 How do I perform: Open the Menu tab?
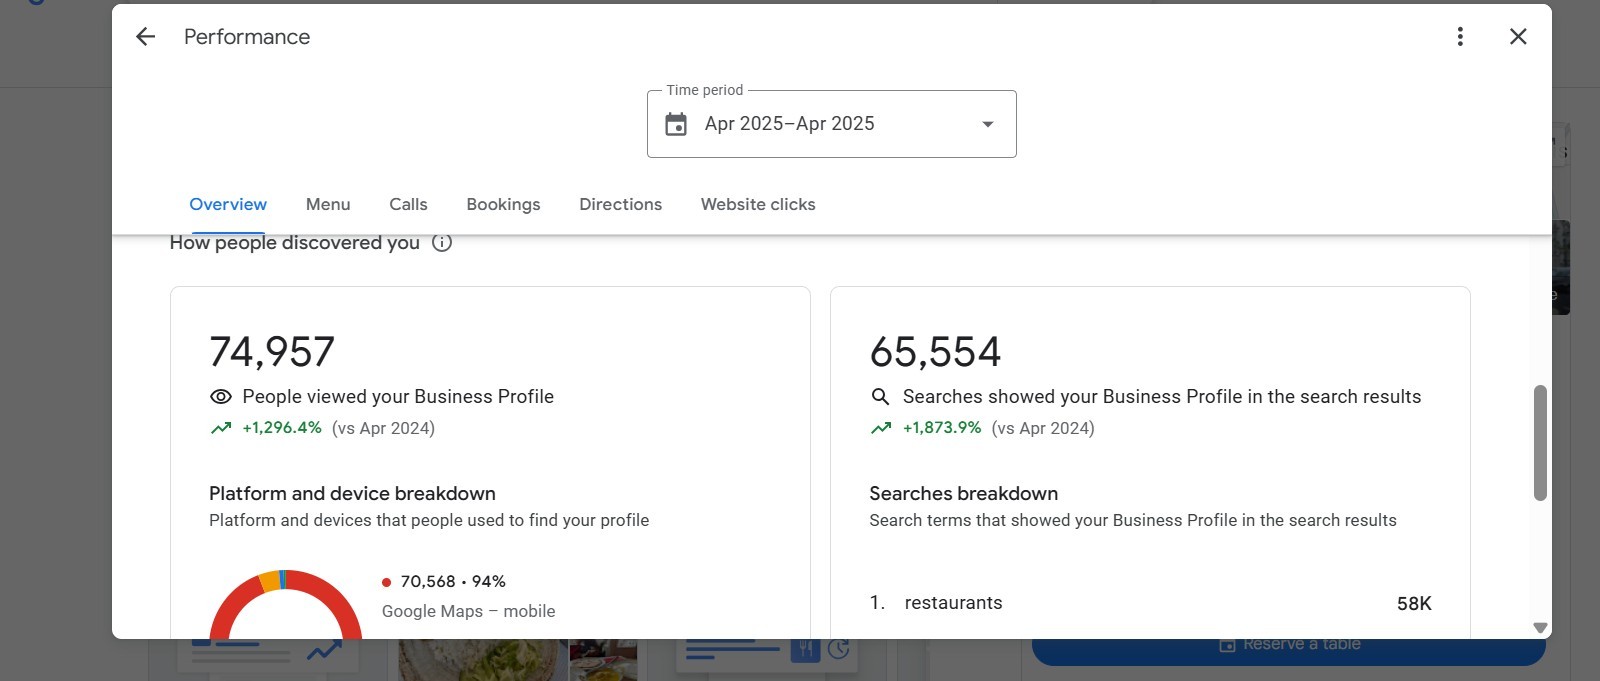point(328,204)
